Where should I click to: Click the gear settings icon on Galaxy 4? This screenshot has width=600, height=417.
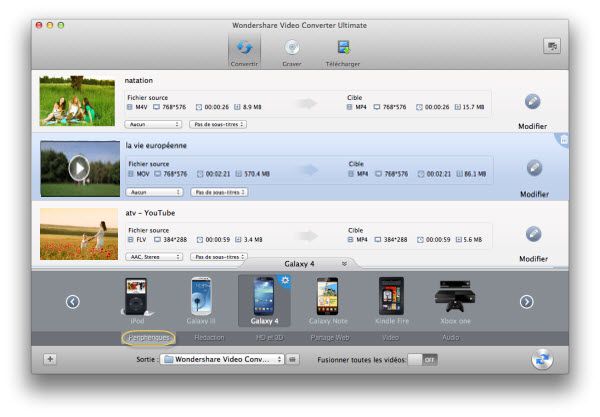point(285,281)
